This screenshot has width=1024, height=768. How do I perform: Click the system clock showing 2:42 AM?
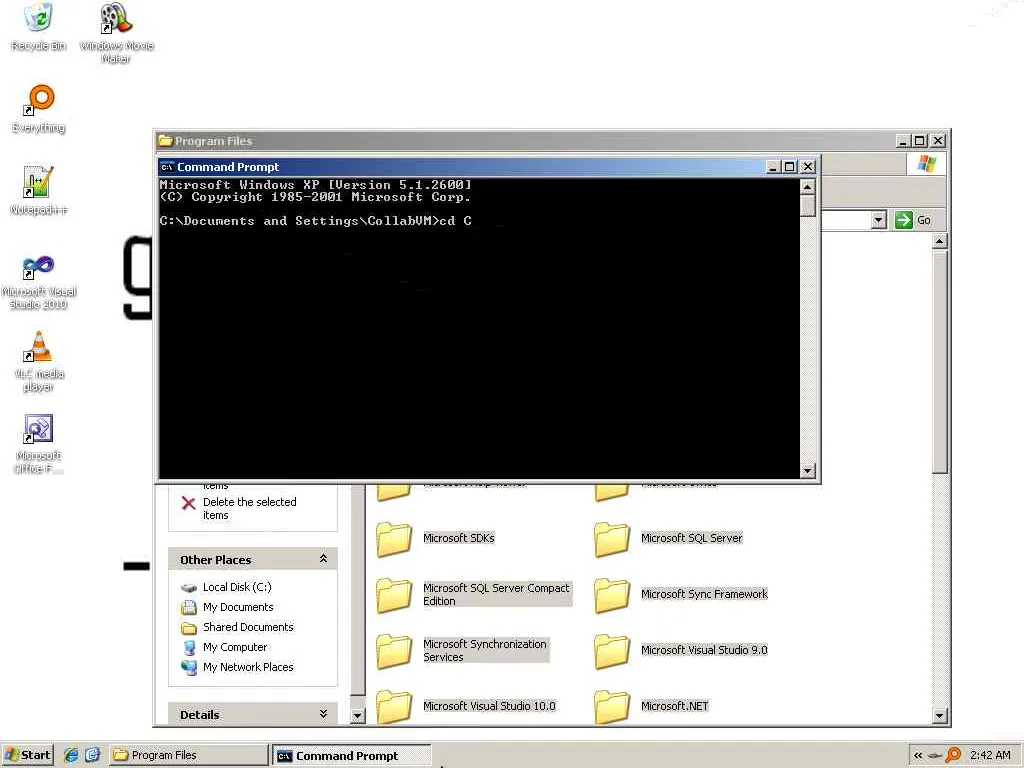[991, 755]
